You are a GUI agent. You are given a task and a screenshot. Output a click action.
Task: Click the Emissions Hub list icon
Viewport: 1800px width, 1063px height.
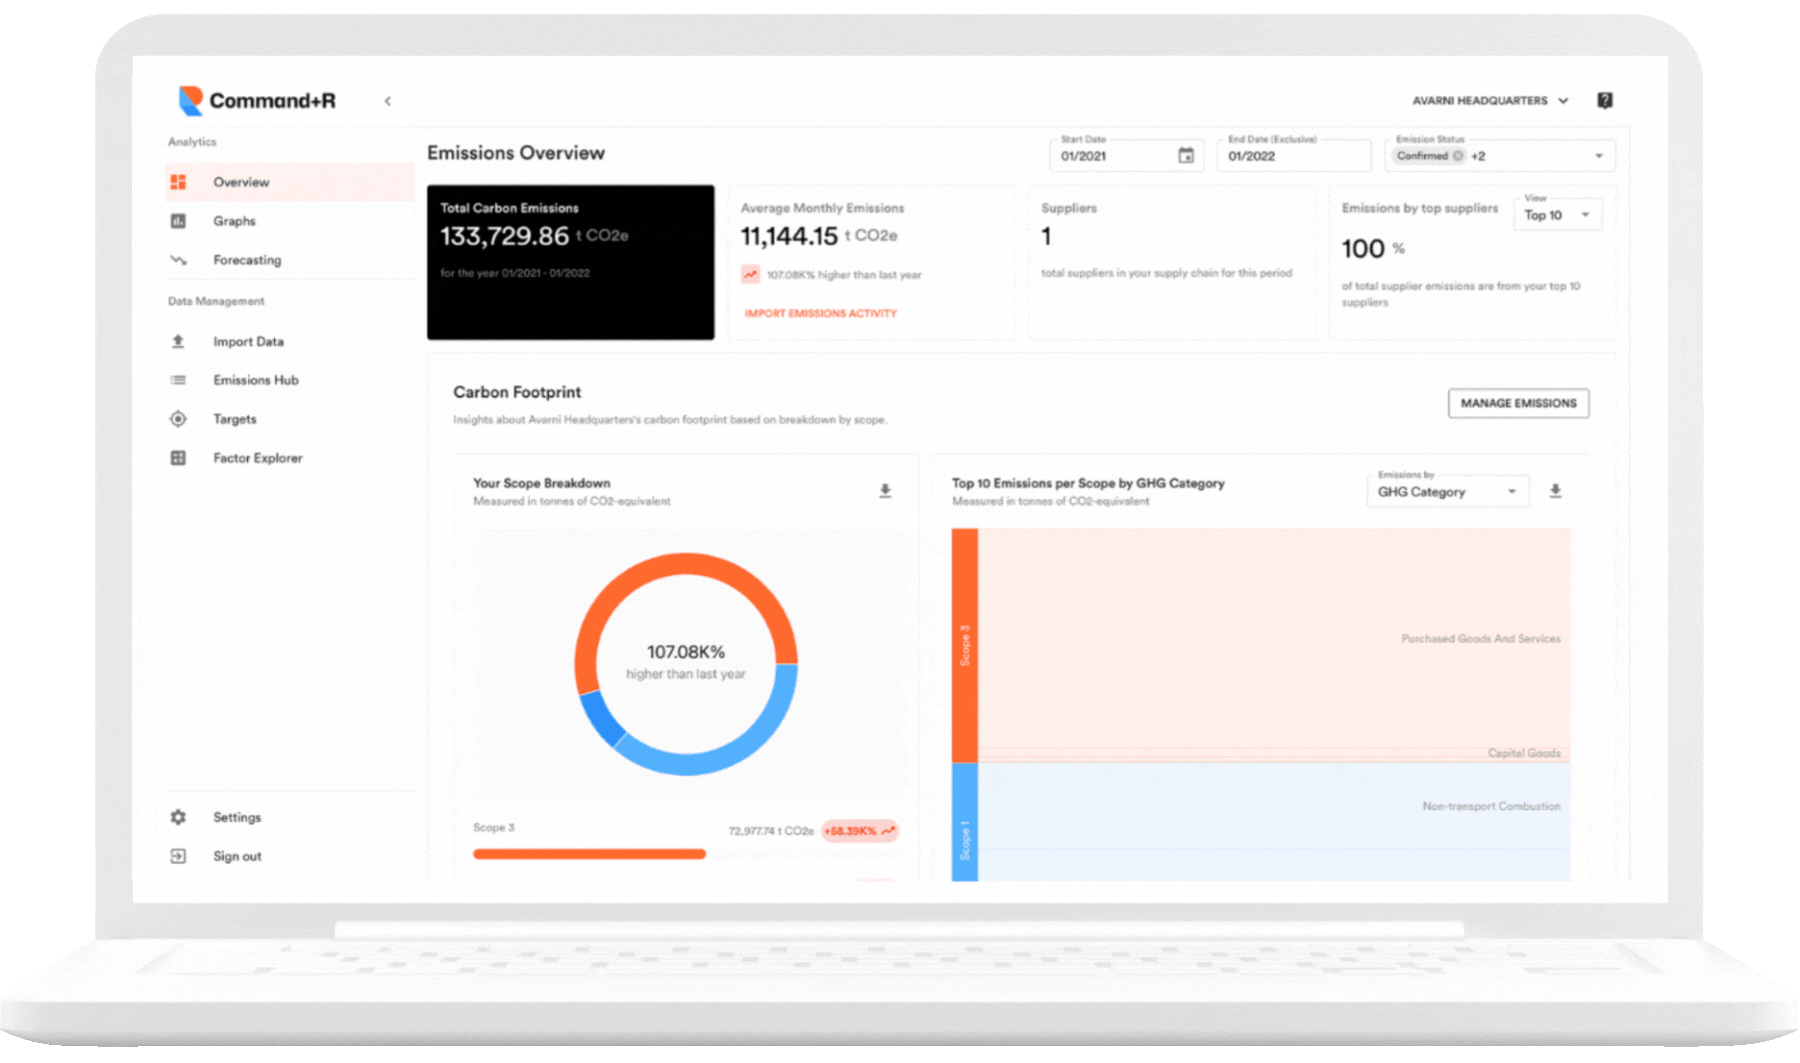click(178, 380)
